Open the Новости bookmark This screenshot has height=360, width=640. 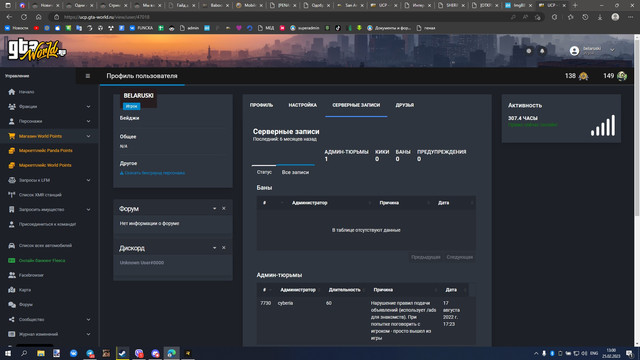click(16, 28)
